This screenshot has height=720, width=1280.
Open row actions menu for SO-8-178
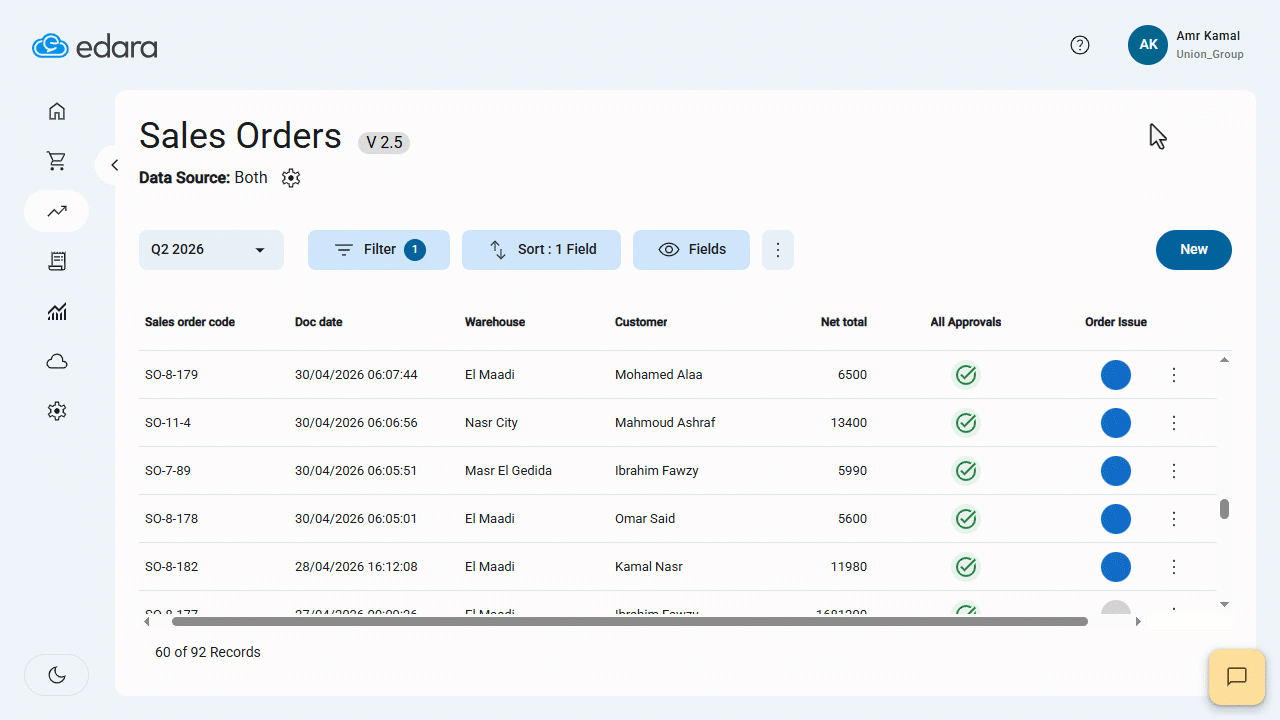point(1174,519)
